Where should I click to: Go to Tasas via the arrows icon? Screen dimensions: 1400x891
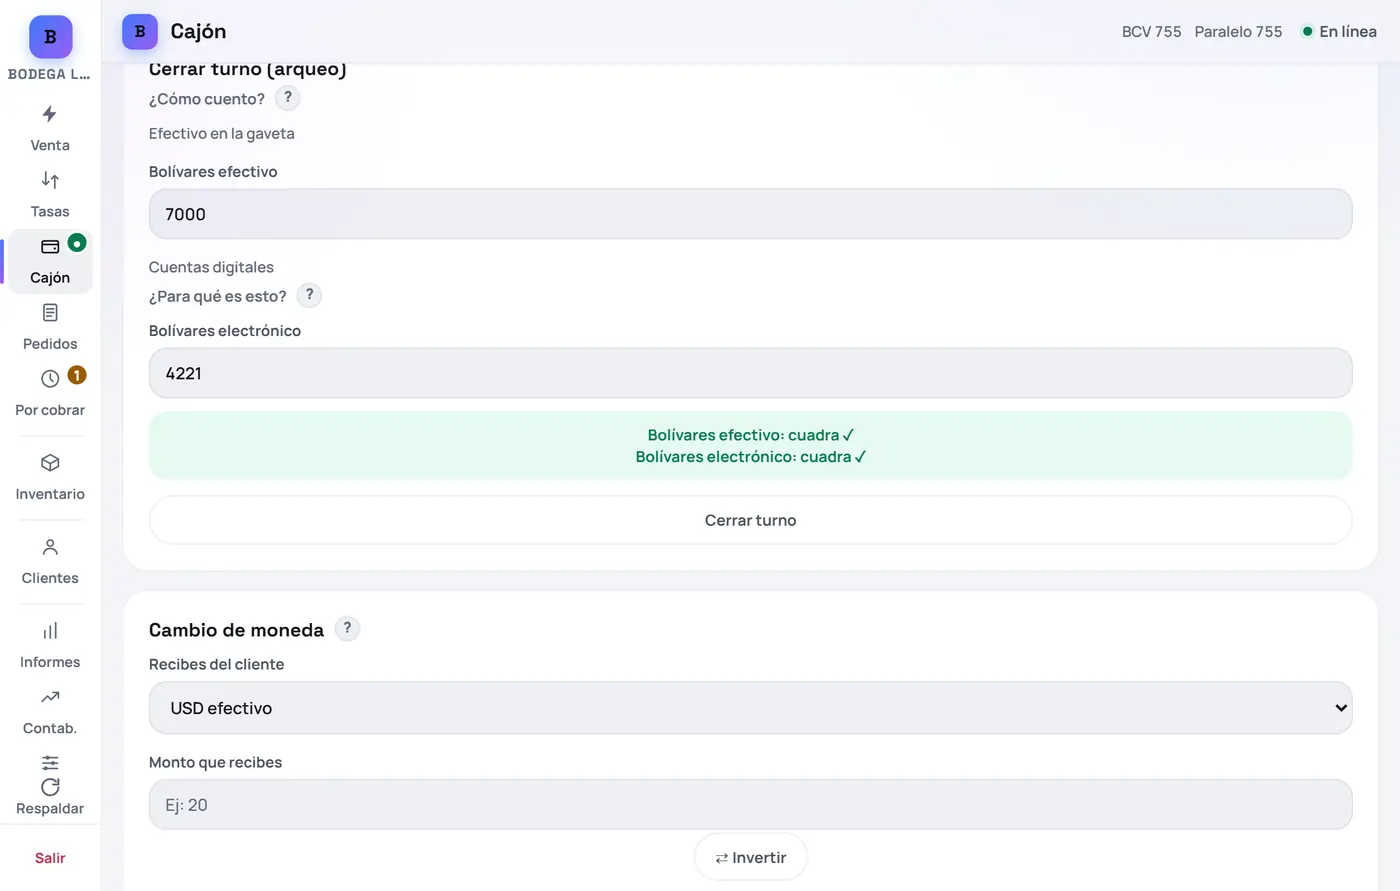(50, 180)
